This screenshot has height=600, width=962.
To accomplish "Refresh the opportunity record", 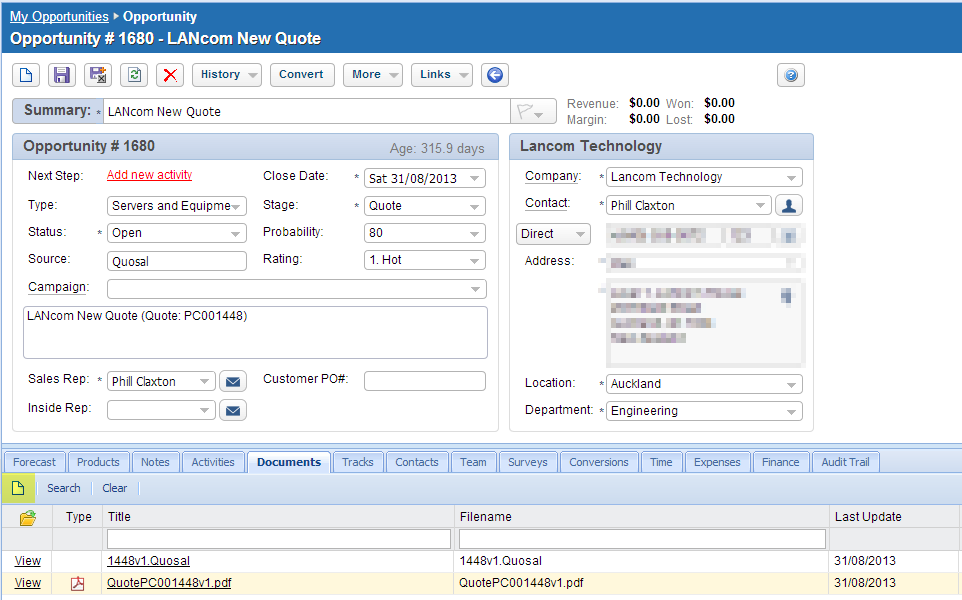I will pyautogui.click(x=133, y=75).
